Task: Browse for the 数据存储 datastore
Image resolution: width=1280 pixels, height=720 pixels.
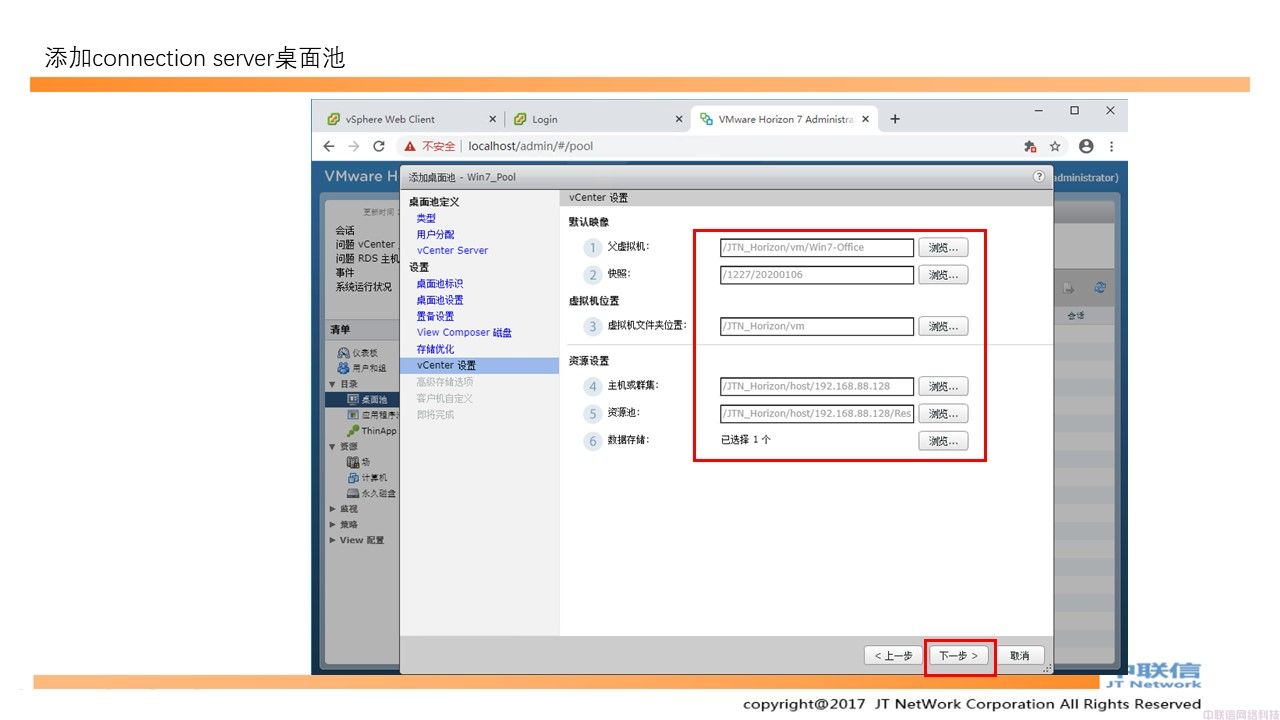Action: pyautogui.click(x=943, y=440)
